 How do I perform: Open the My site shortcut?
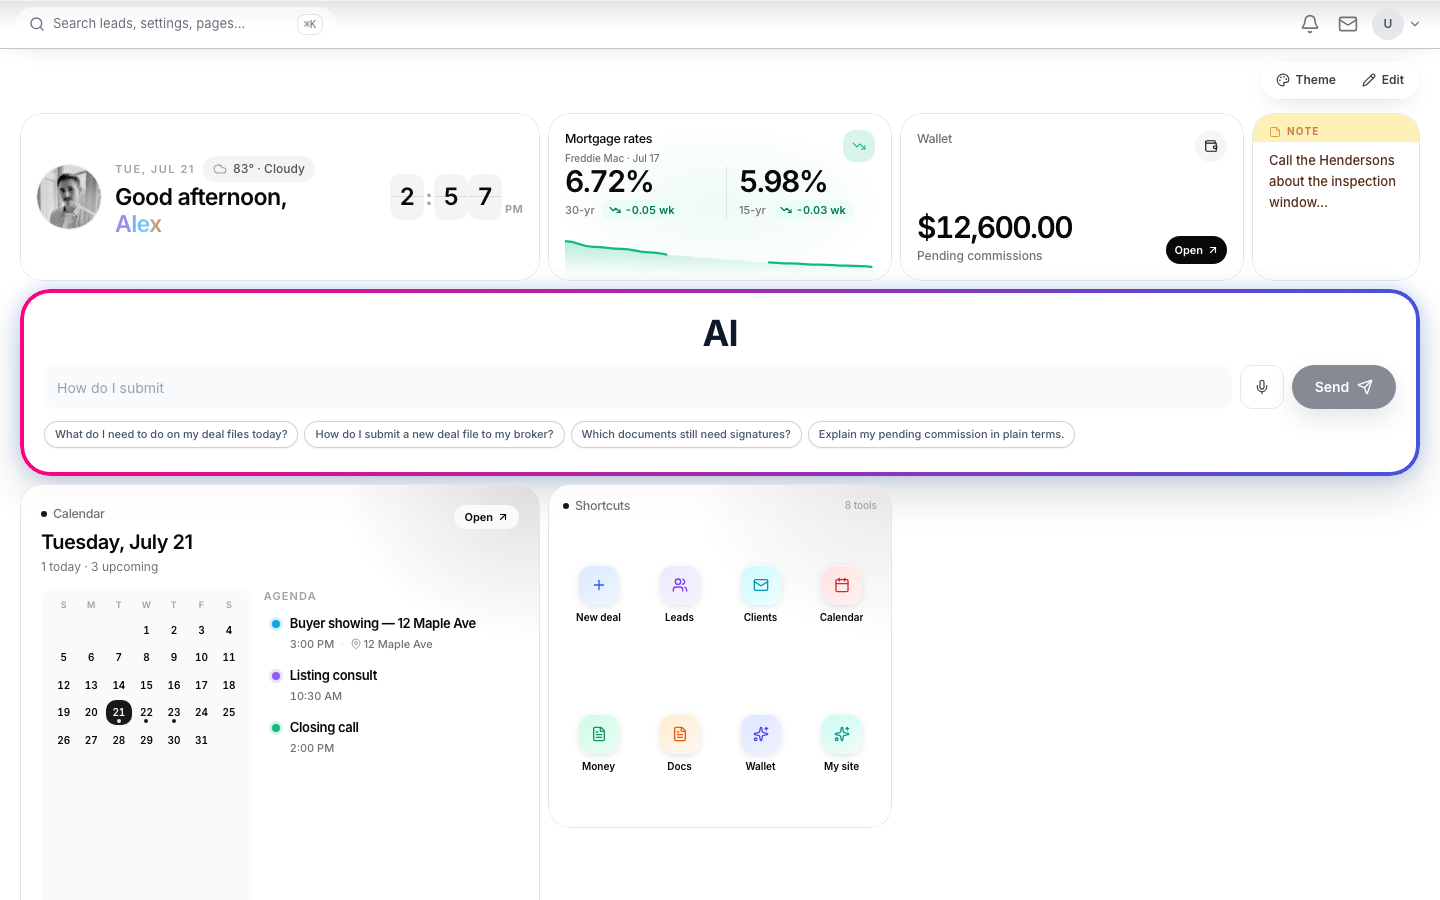(841, 743)
